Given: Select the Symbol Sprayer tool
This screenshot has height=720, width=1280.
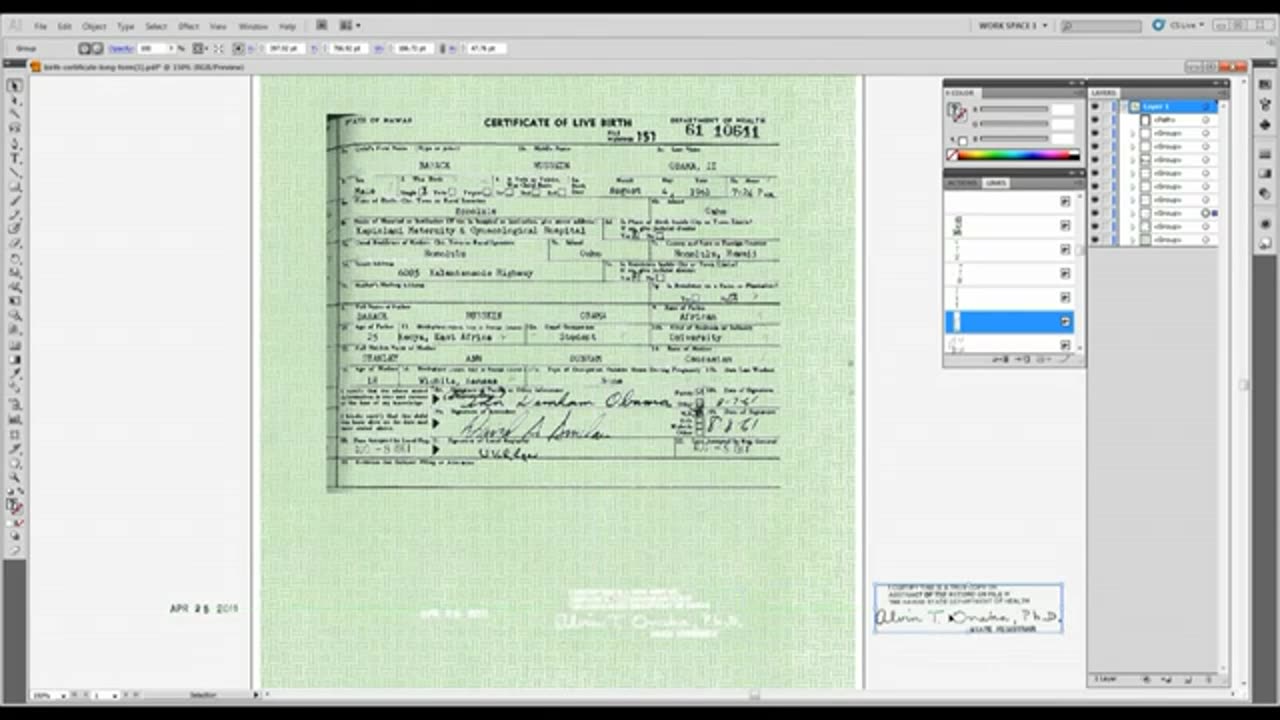Looking at the screenshot, I should coord(15,404).
